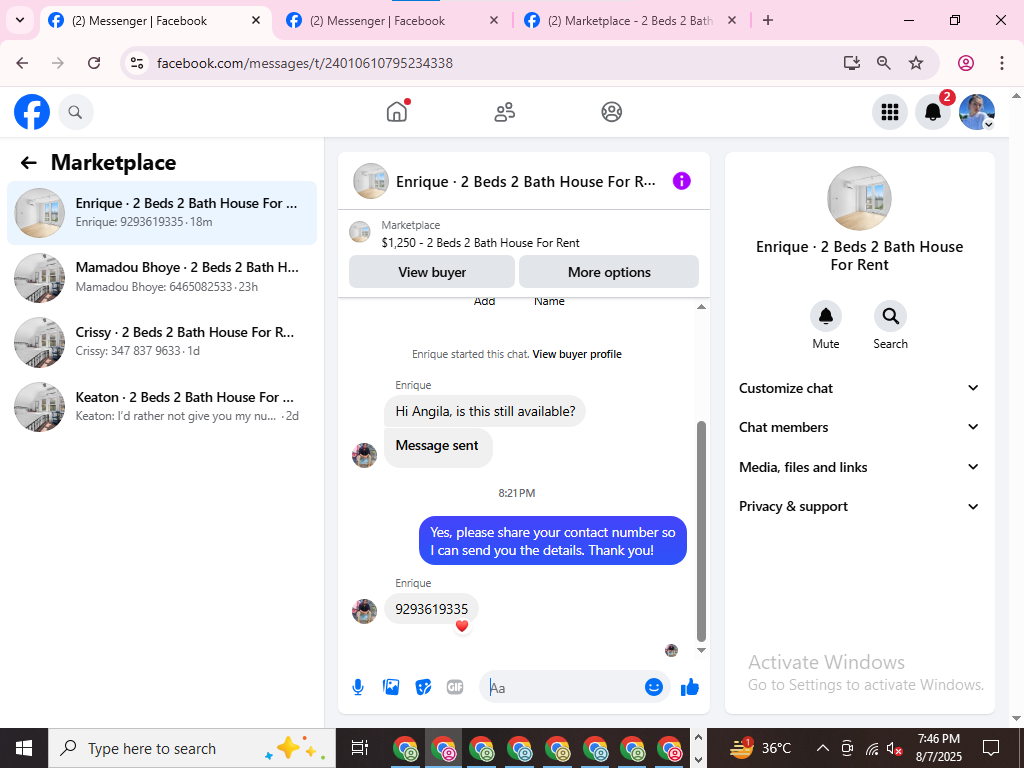Image resolution: width=1024 pixels, height=768 pixels.
Task: Open the $1,250 2 Beds listing banner
Action: pyautogui.click(x=524, y=234)
